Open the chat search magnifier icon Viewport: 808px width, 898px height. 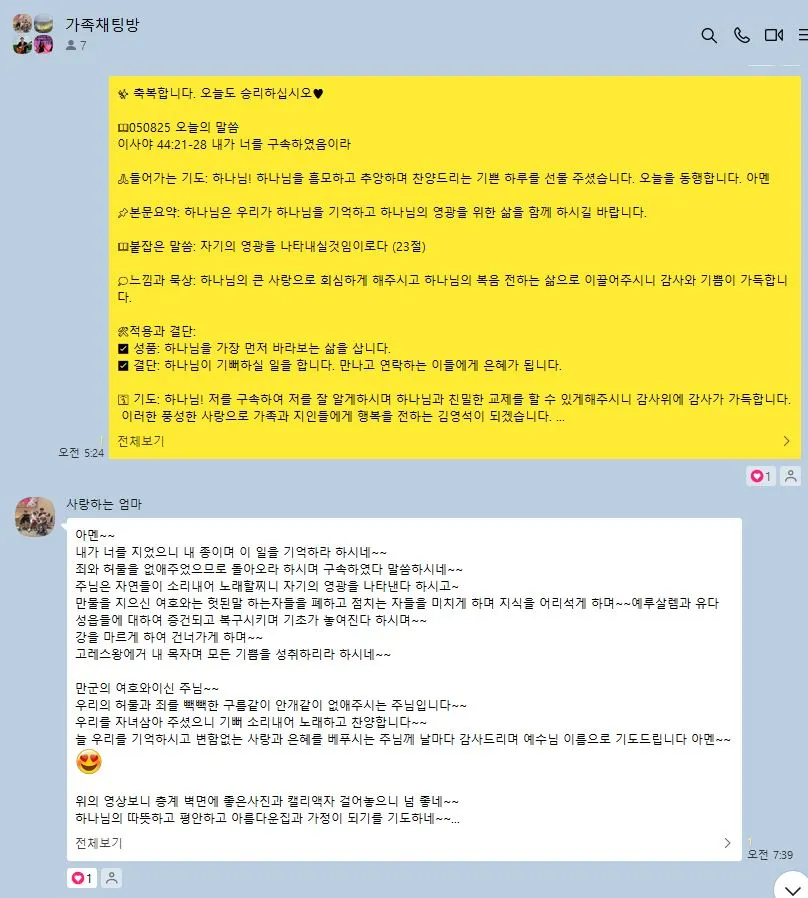[x=709, y=36]
